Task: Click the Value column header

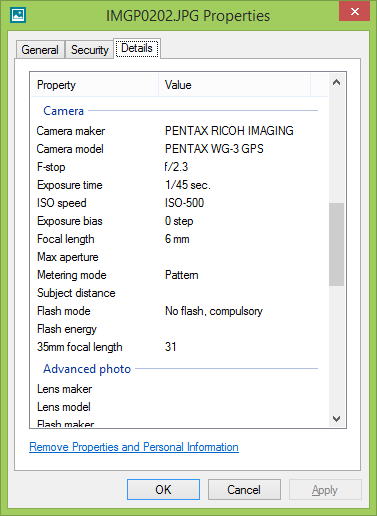Action: pos(235,85)
